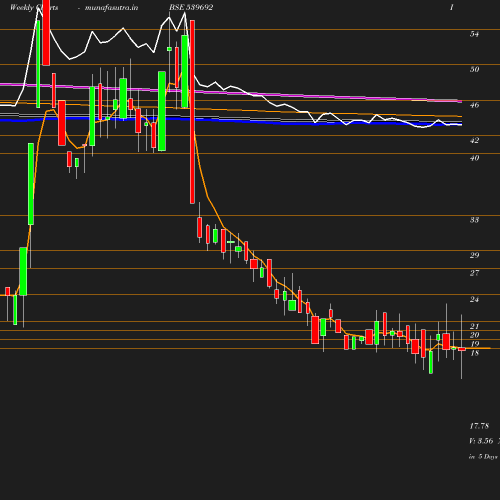Click the 21 price axis label

tap(474, 326)
